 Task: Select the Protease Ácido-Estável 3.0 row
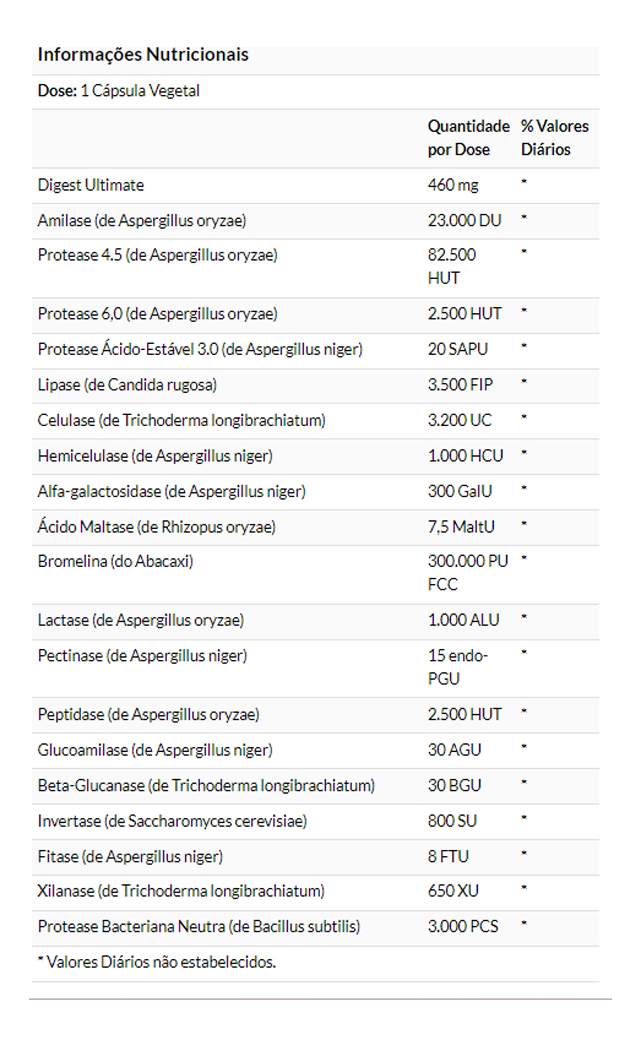pos(200,349)
